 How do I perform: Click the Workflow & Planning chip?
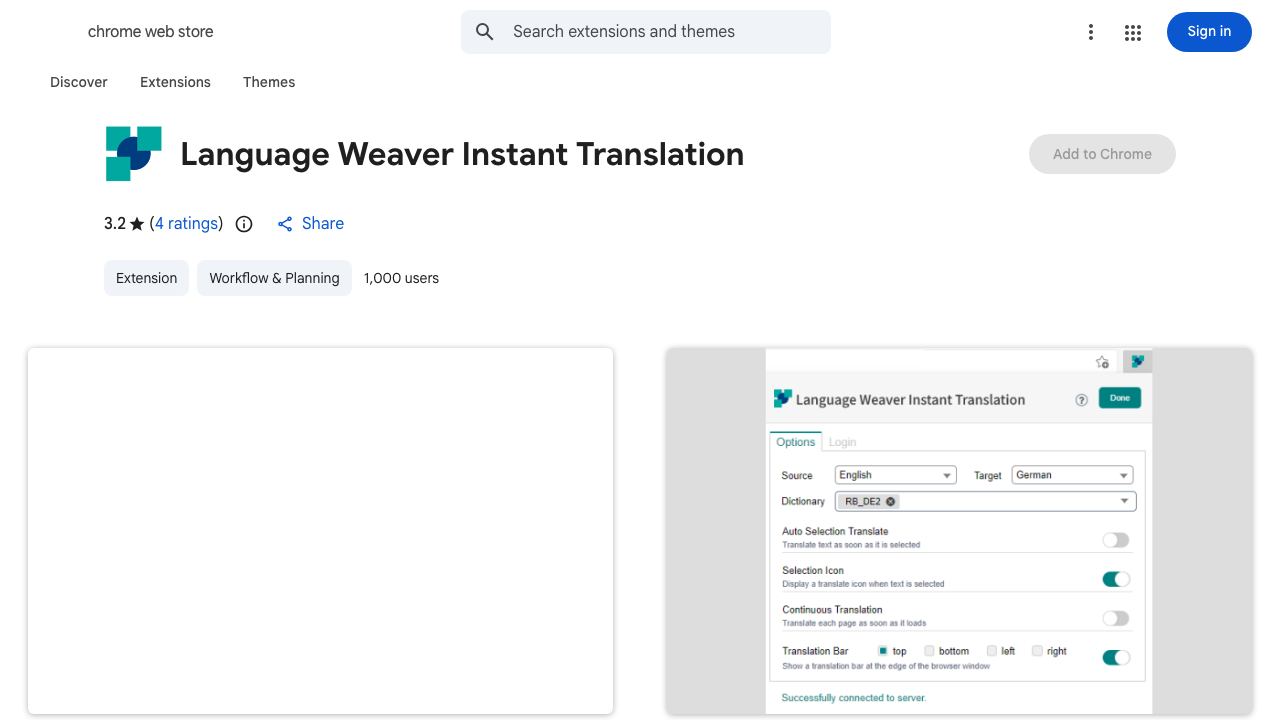(x=274, y=278)
